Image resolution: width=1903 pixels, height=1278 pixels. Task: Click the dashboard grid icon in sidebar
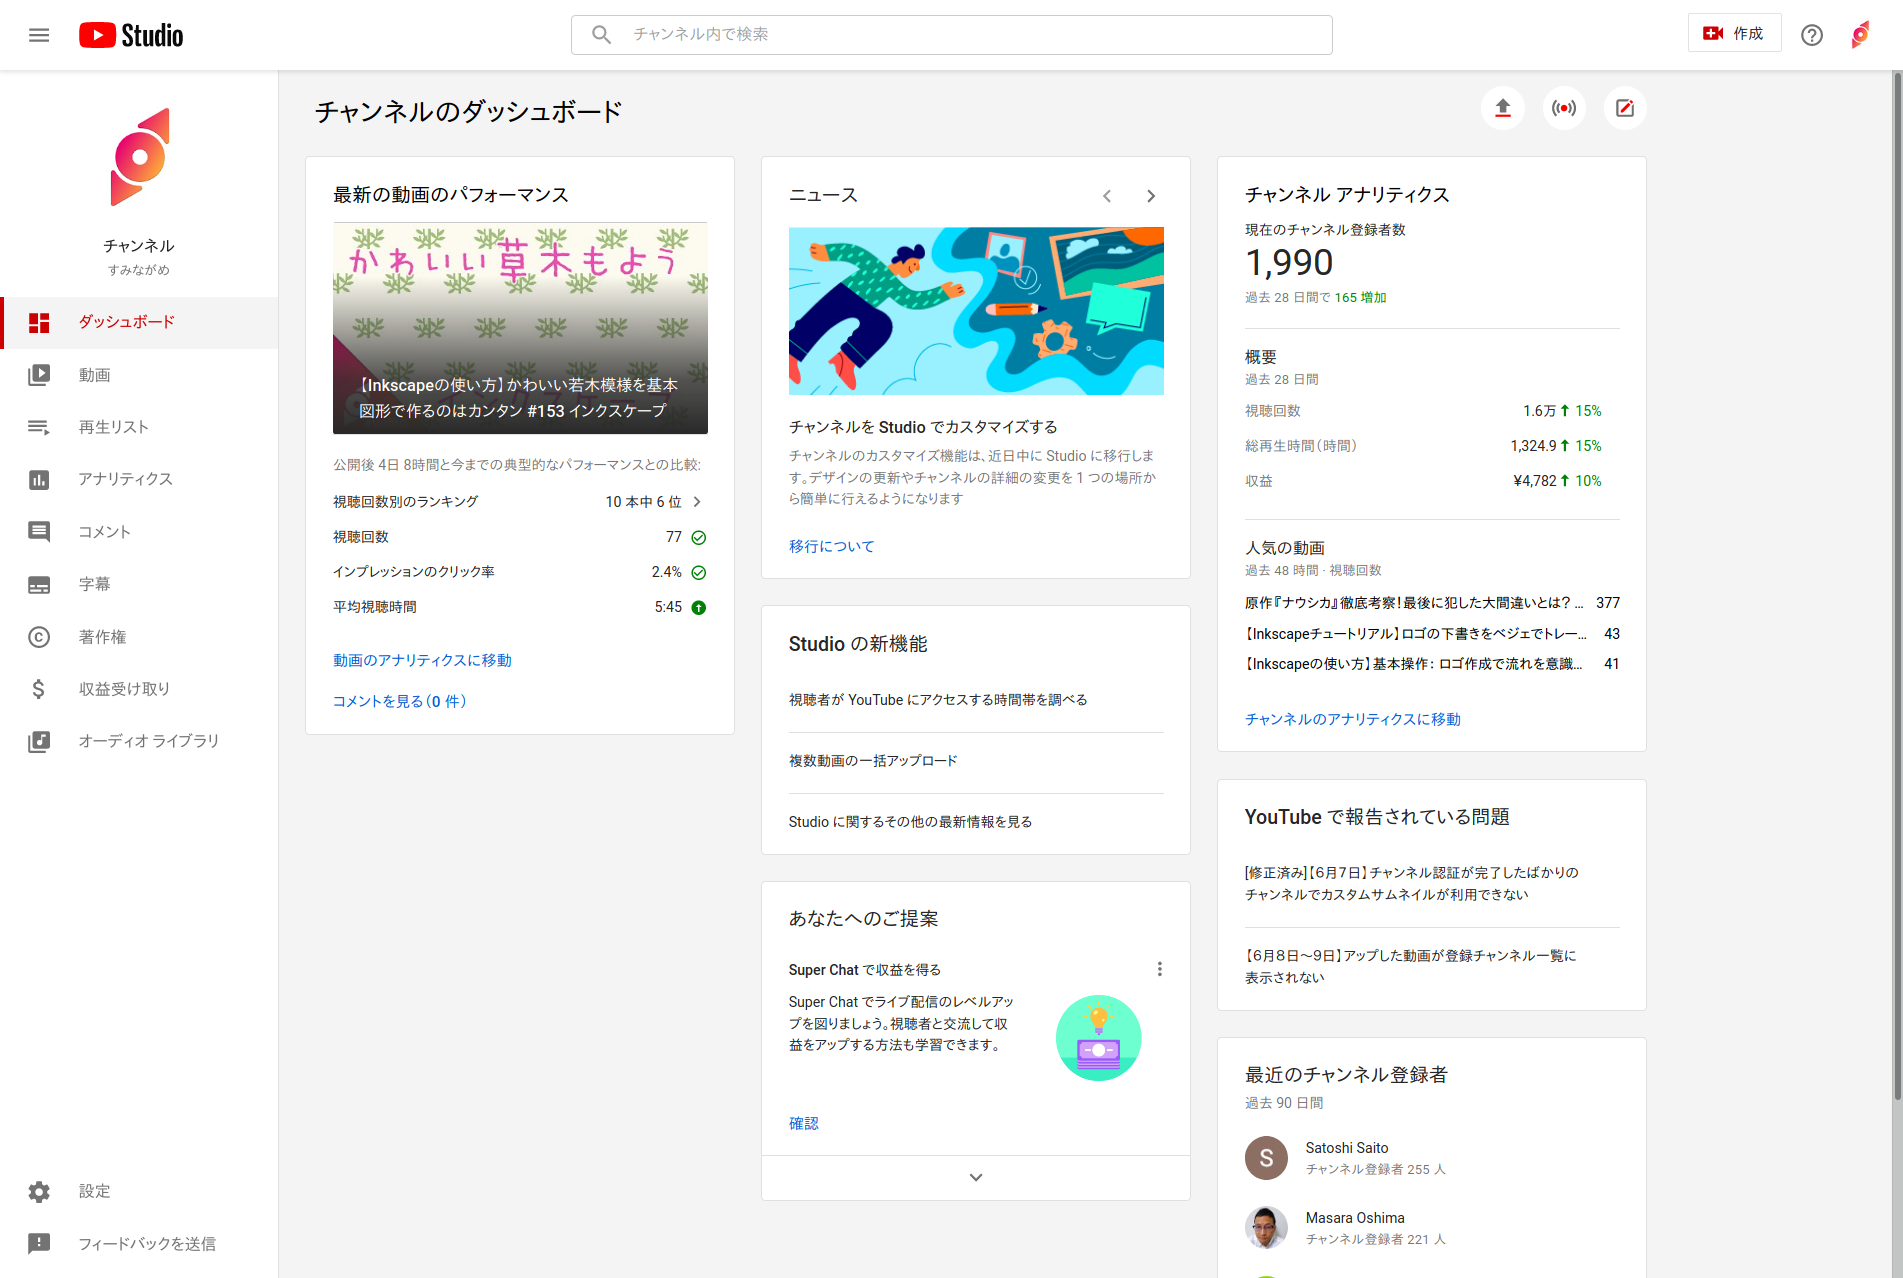click(x=39, y=322)
